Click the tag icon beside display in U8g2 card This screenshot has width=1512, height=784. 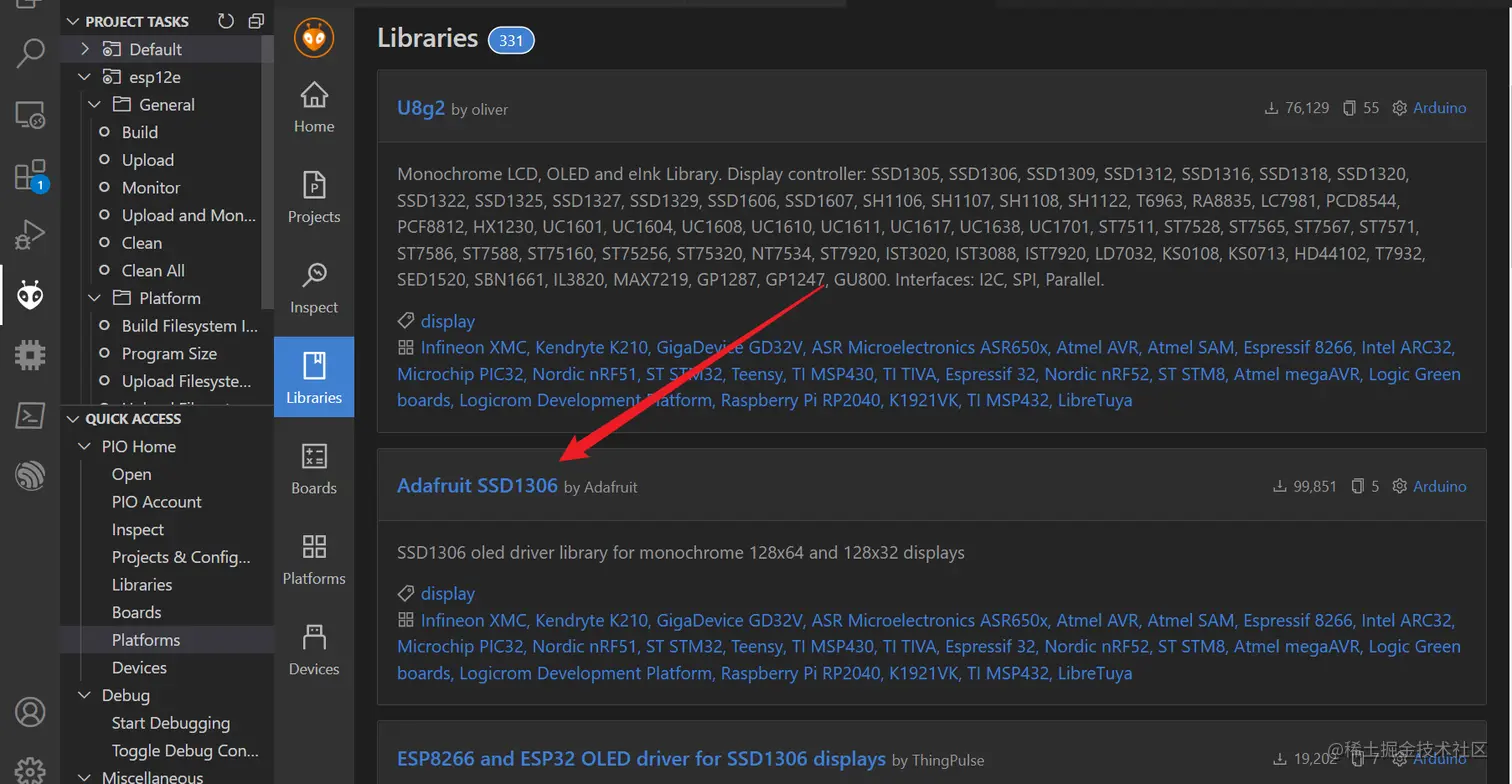click(x=405, y=321)
